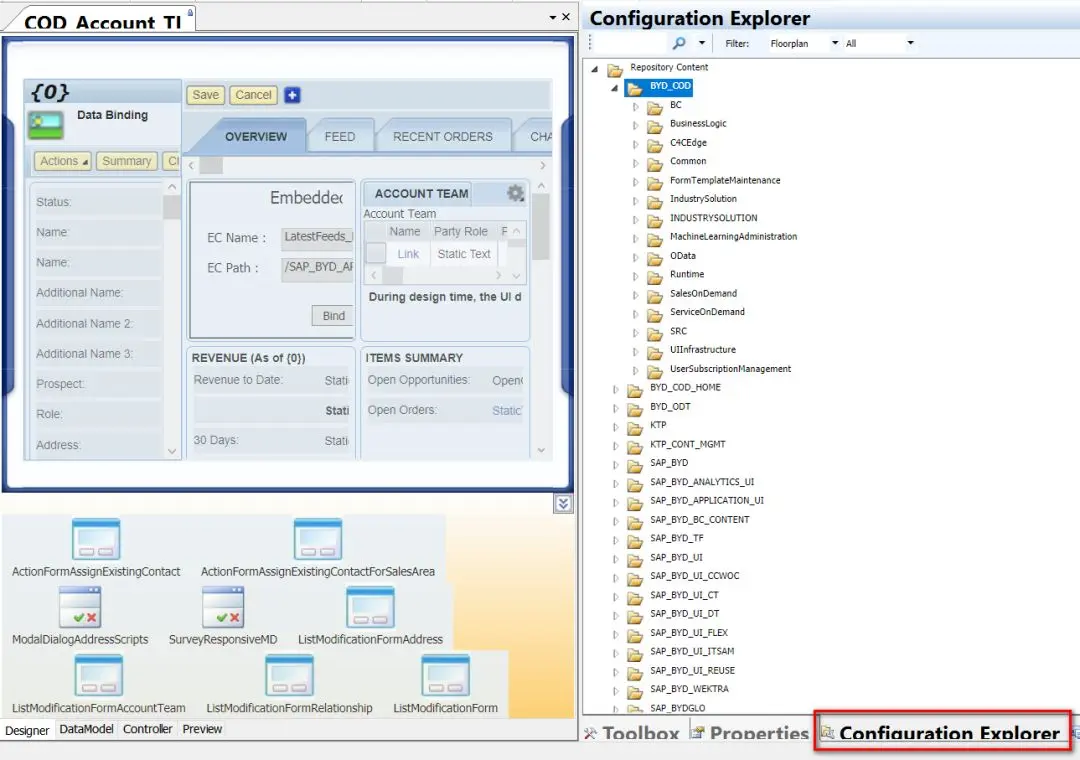Tick the Account Team row checkbox

pos(375,253)
